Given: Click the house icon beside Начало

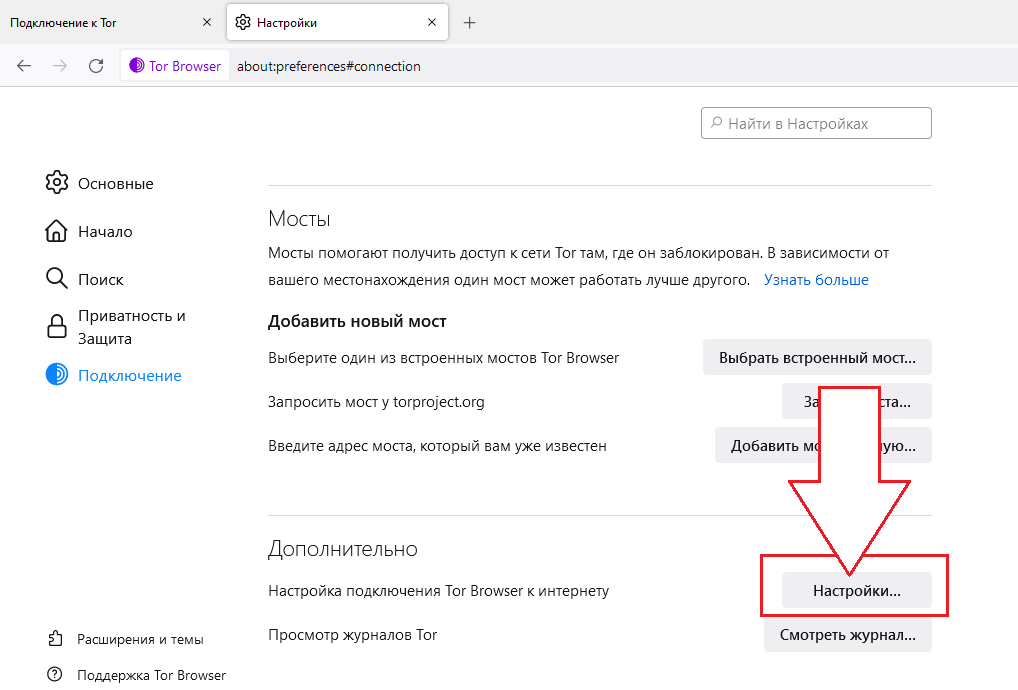Looking at the screenshot, I should click(56, 231).
